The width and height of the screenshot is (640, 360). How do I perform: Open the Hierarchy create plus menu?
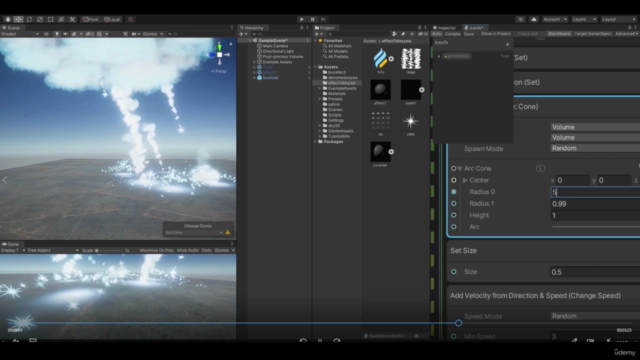(x=242, y=34)
